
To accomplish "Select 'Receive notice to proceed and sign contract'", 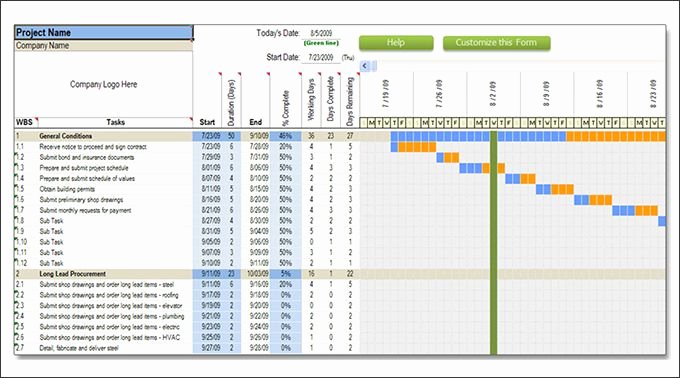I will [93, 147].
